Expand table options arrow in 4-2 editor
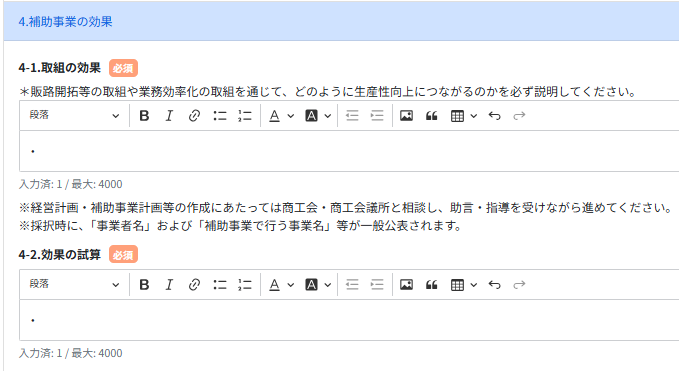 click(474, 284)
